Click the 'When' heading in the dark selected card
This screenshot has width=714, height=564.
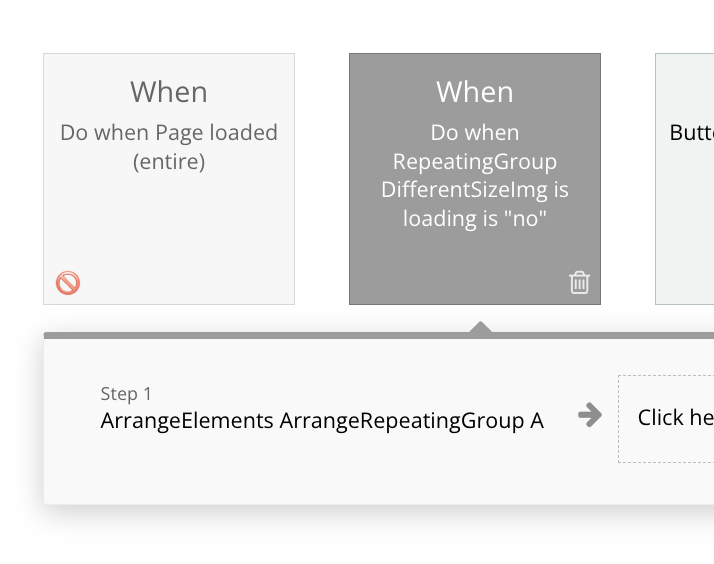click(475, 92)
